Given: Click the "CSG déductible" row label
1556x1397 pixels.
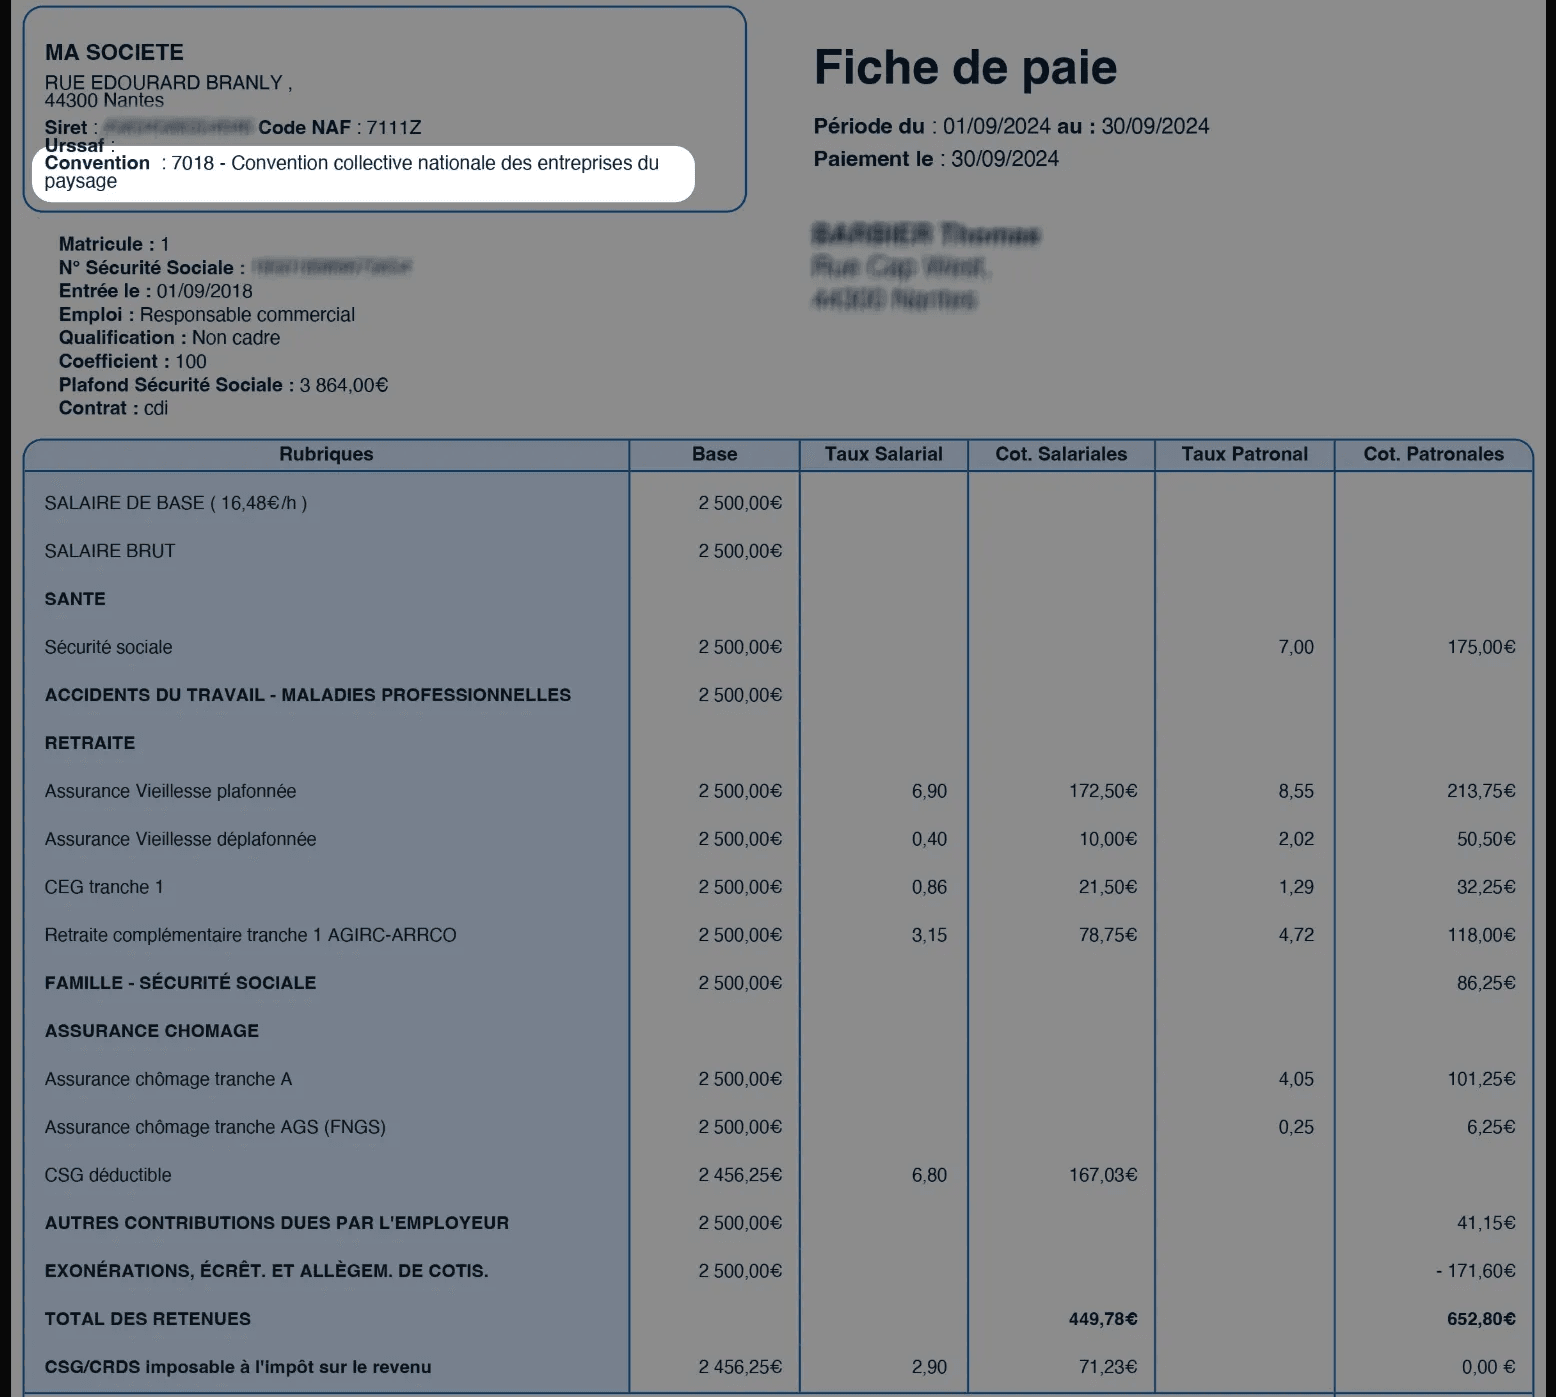Looking at the screenshot, I should coord(108,1175).
